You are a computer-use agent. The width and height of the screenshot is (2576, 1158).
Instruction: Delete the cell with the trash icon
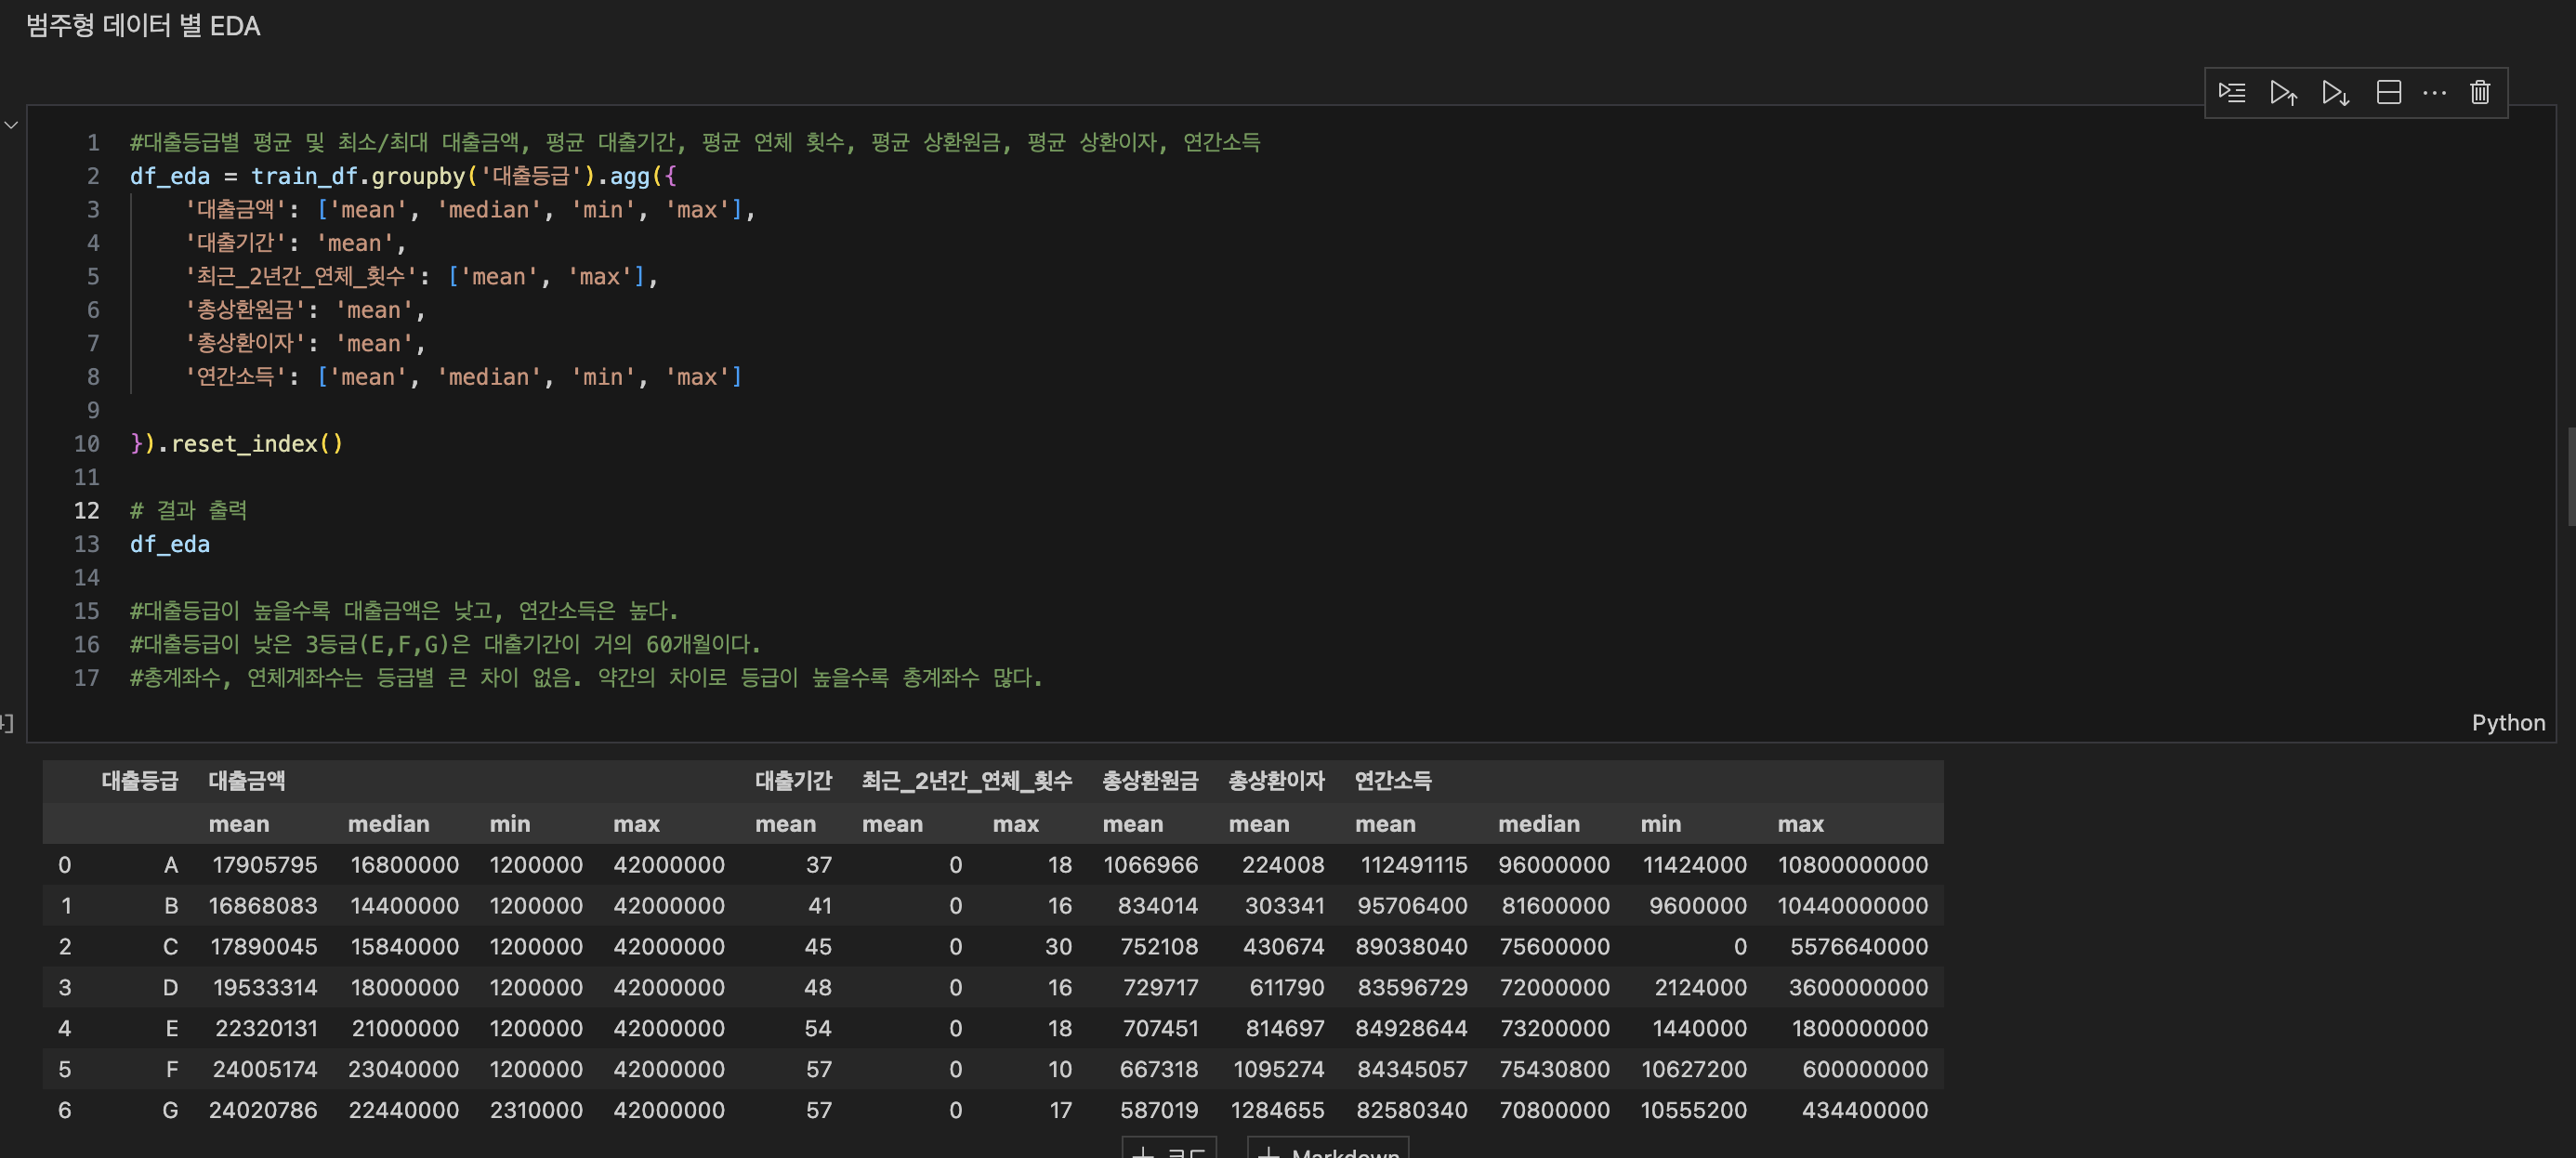[x=2480, y=93]
